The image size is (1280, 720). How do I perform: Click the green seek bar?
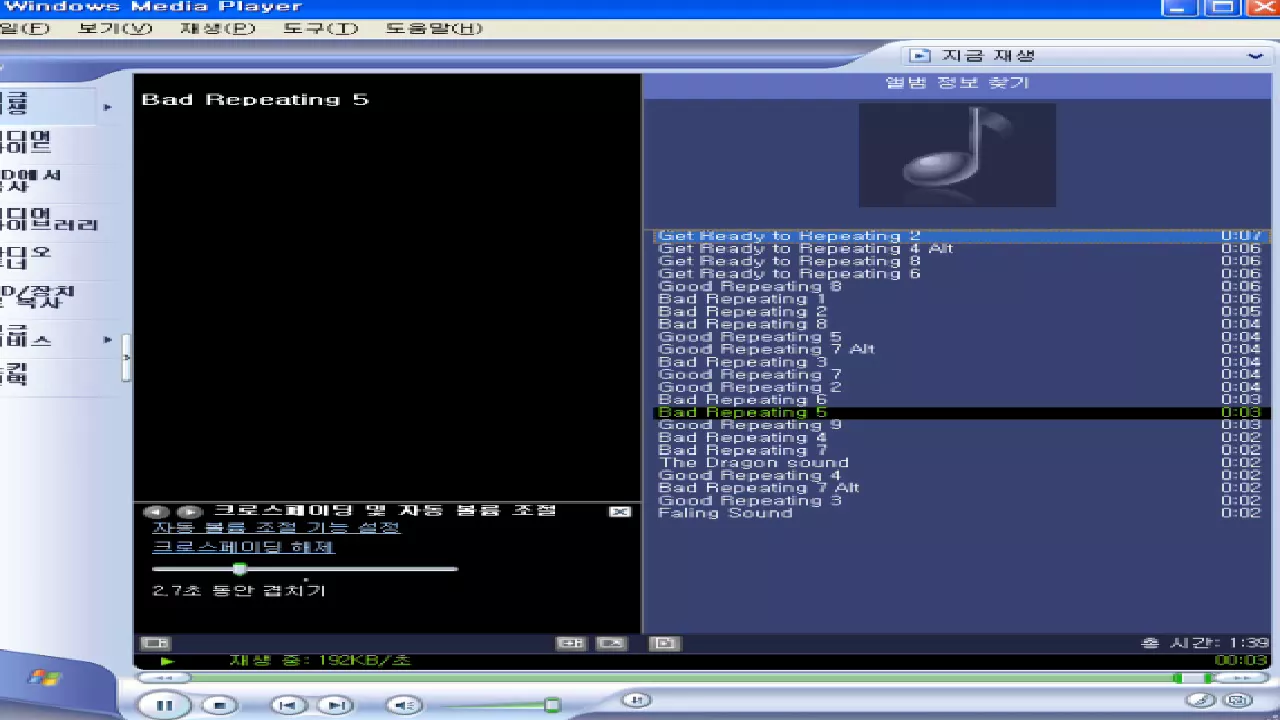pyautogui.click(x=680, y=678)
